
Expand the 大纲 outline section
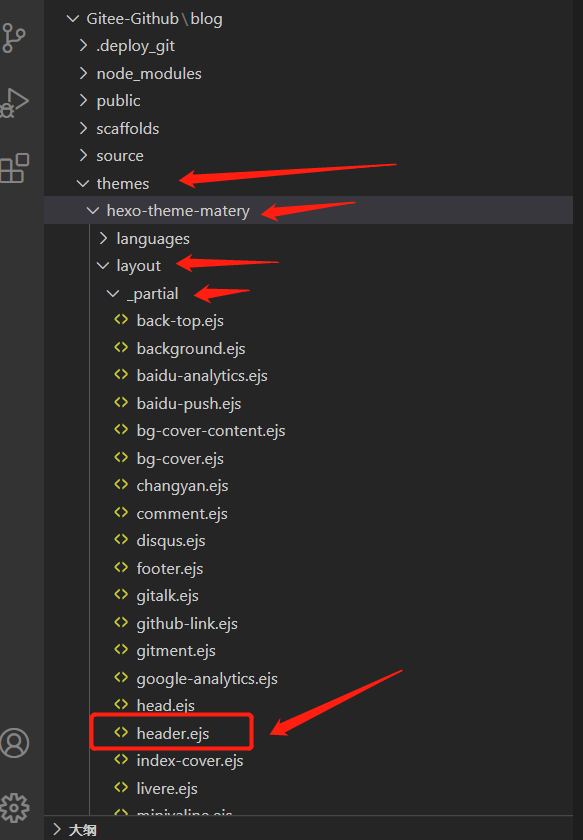point(57,830)
